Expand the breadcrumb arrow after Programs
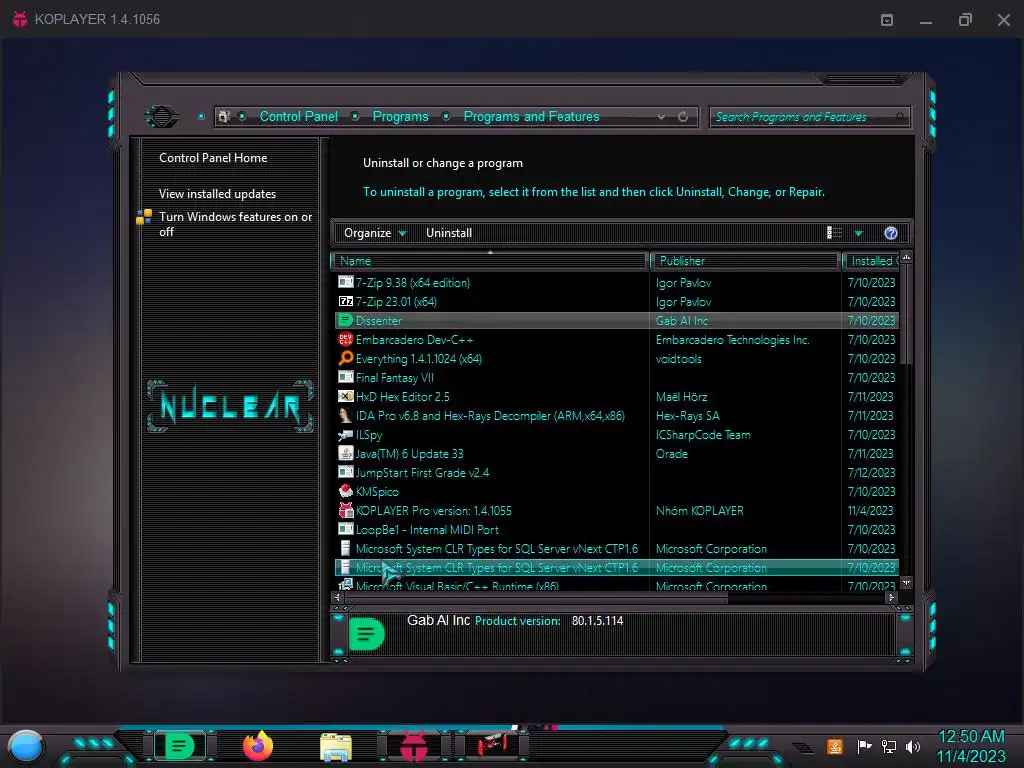The width and height of the screenshot is (1024, 768). point(446,116)
